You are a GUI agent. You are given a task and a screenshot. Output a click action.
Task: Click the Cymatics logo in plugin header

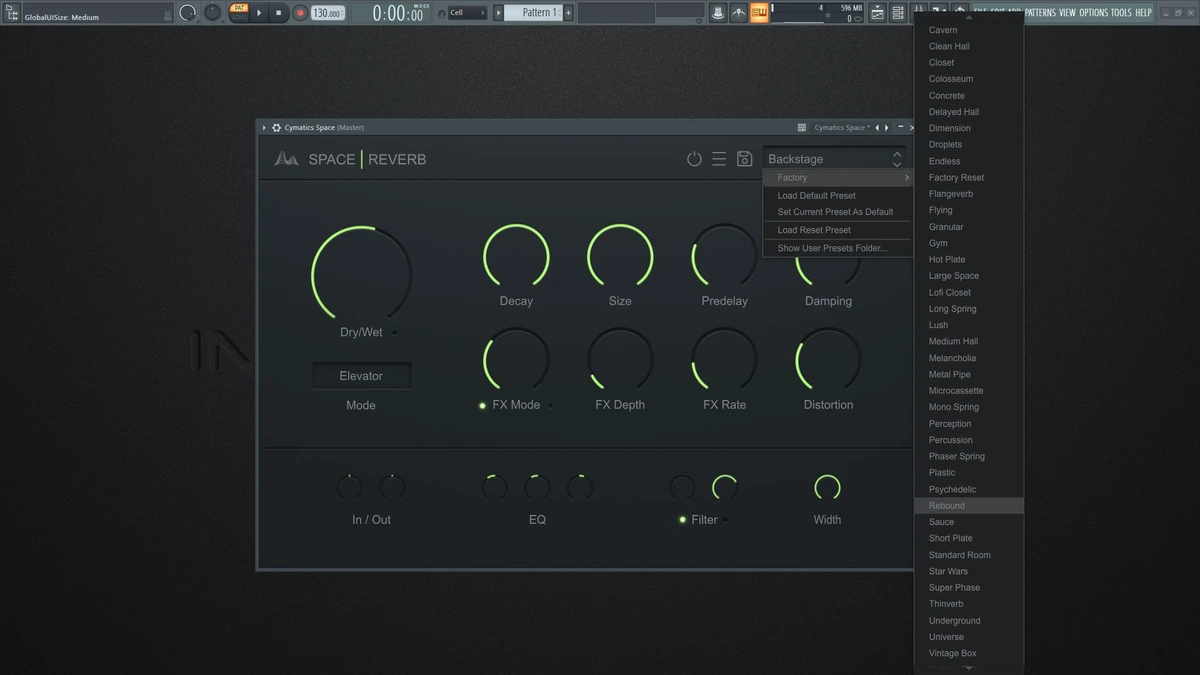[287, 159]
